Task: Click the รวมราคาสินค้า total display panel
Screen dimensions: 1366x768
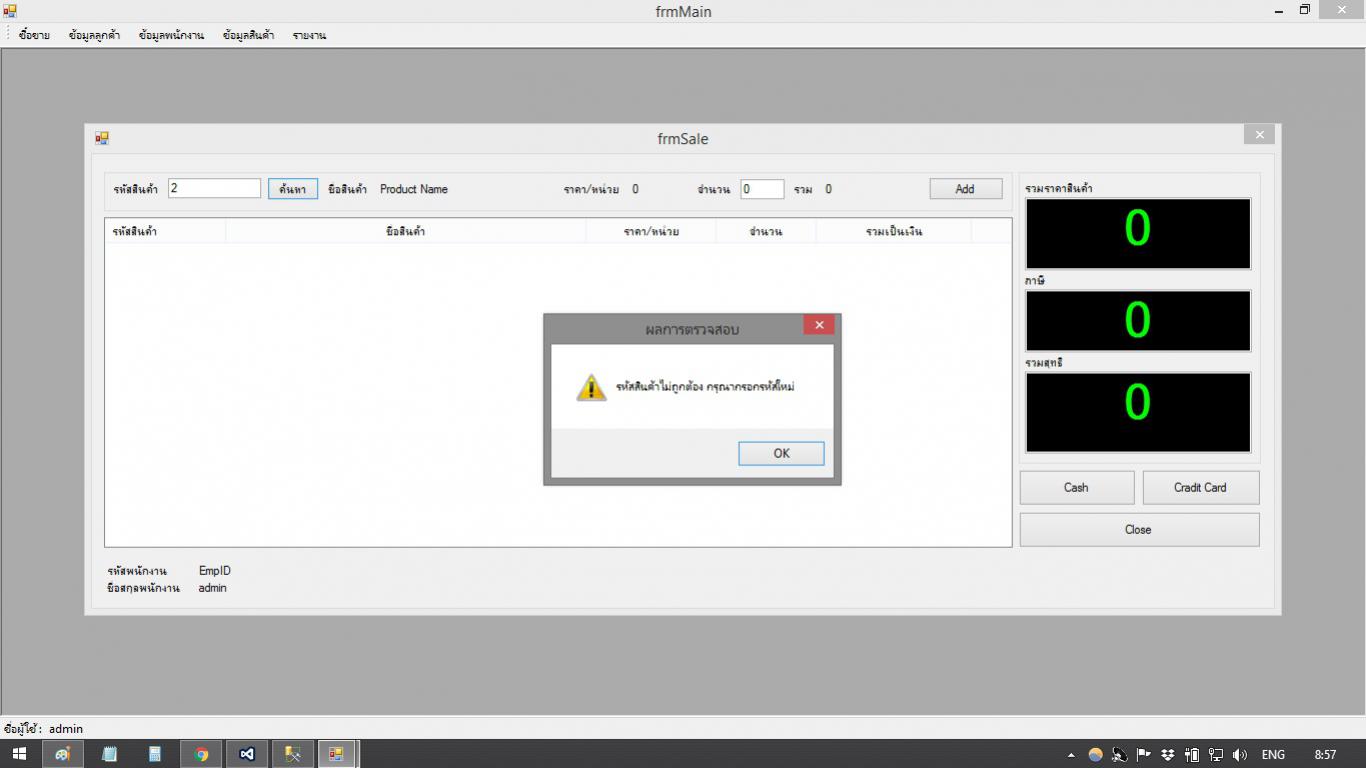Action: pyautogui.click(x=1138, y=233)
